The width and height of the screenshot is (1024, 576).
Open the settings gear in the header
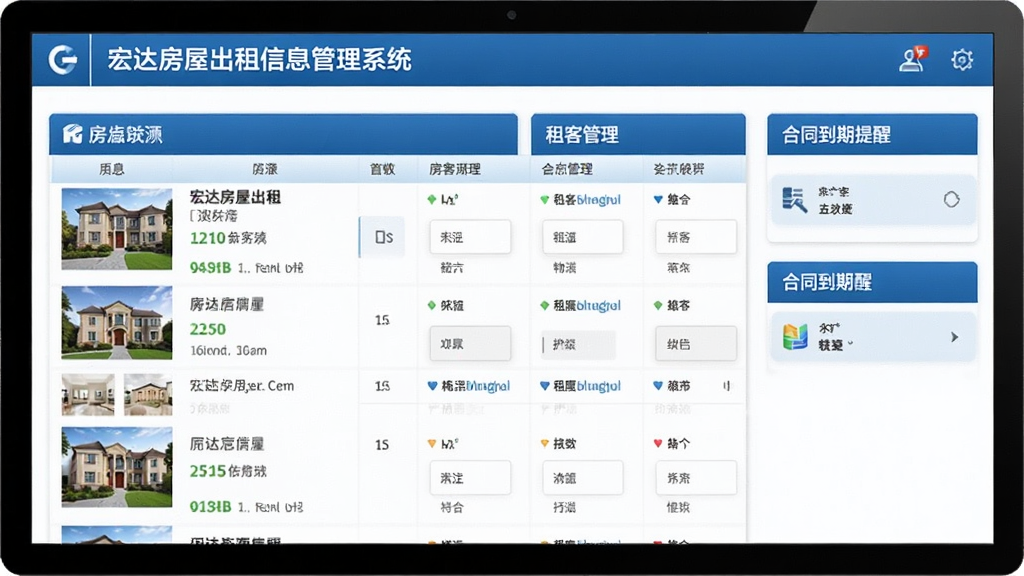pos(961,59)
